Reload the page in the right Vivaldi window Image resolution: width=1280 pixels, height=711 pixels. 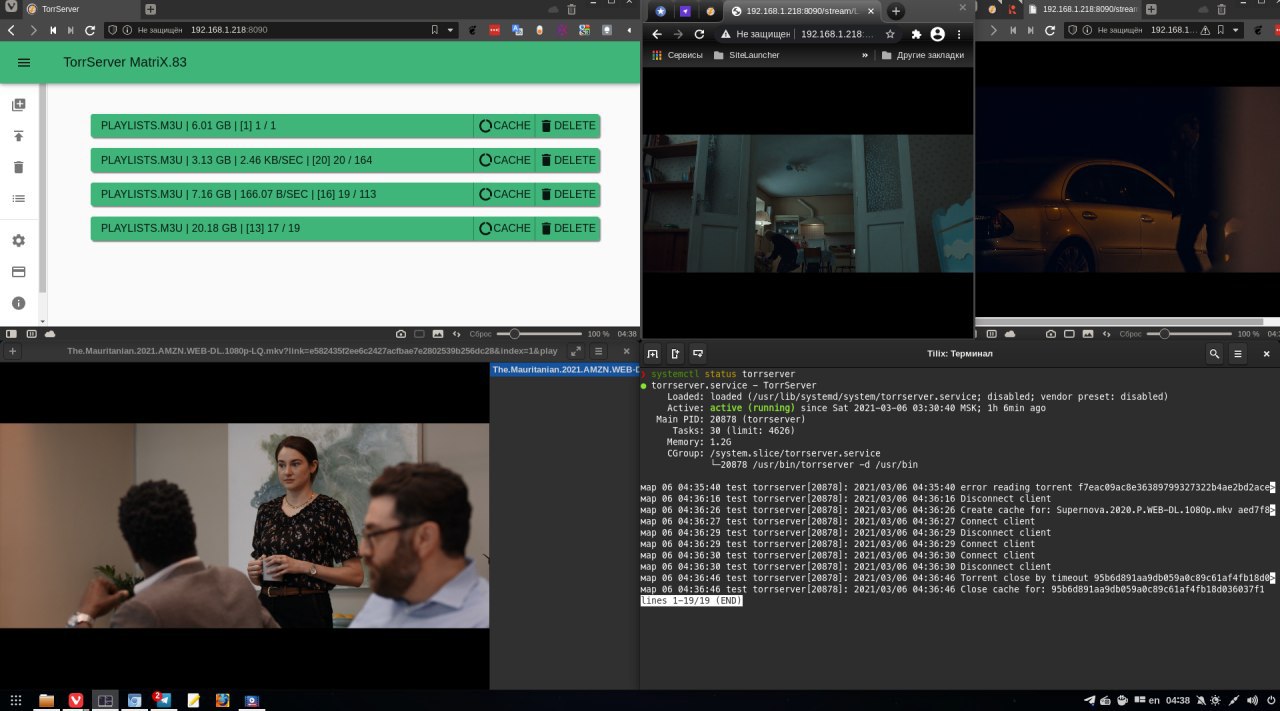pyautogui.click(x=1050, y=30)
